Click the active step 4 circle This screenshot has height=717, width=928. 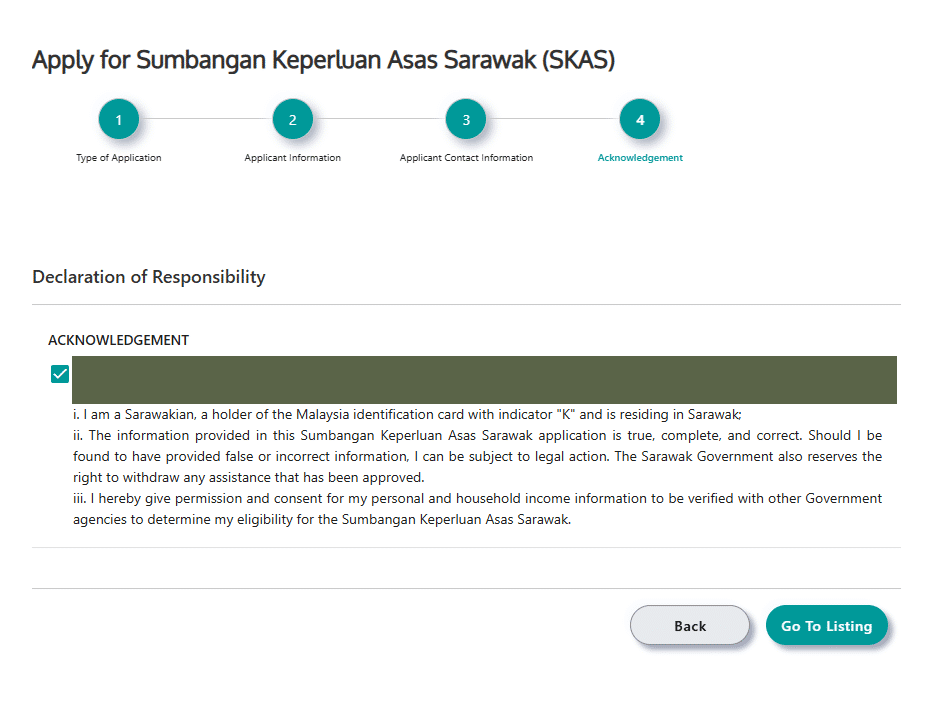(x=640, y=120)
